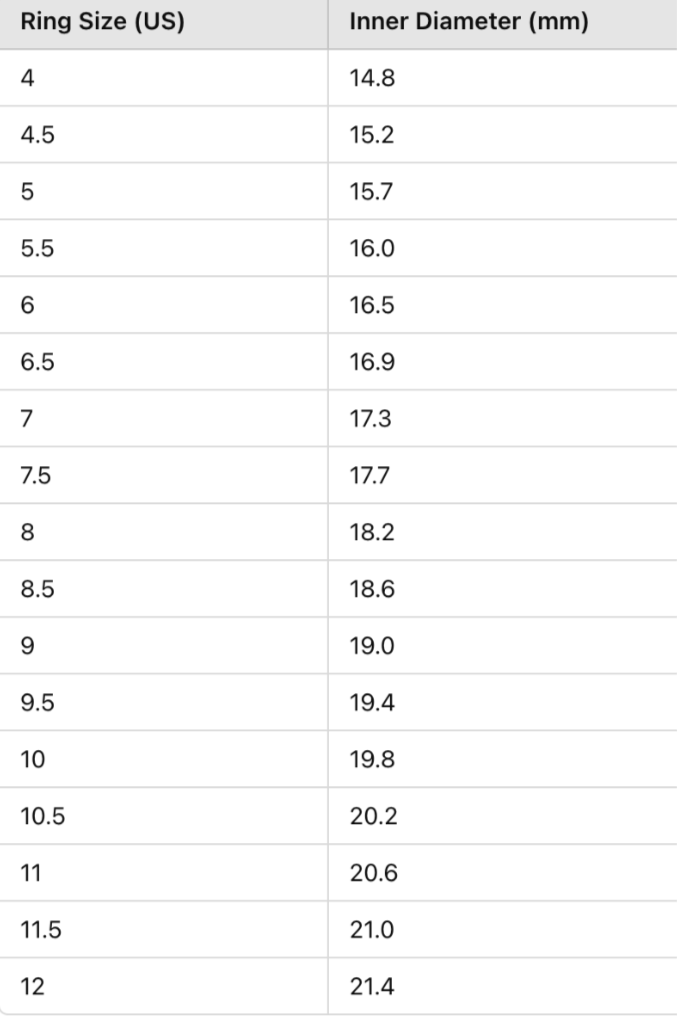The image size is (678, 1017).
Task: Select the 16.5 diameter cell
Action: (x=372, y=305)
